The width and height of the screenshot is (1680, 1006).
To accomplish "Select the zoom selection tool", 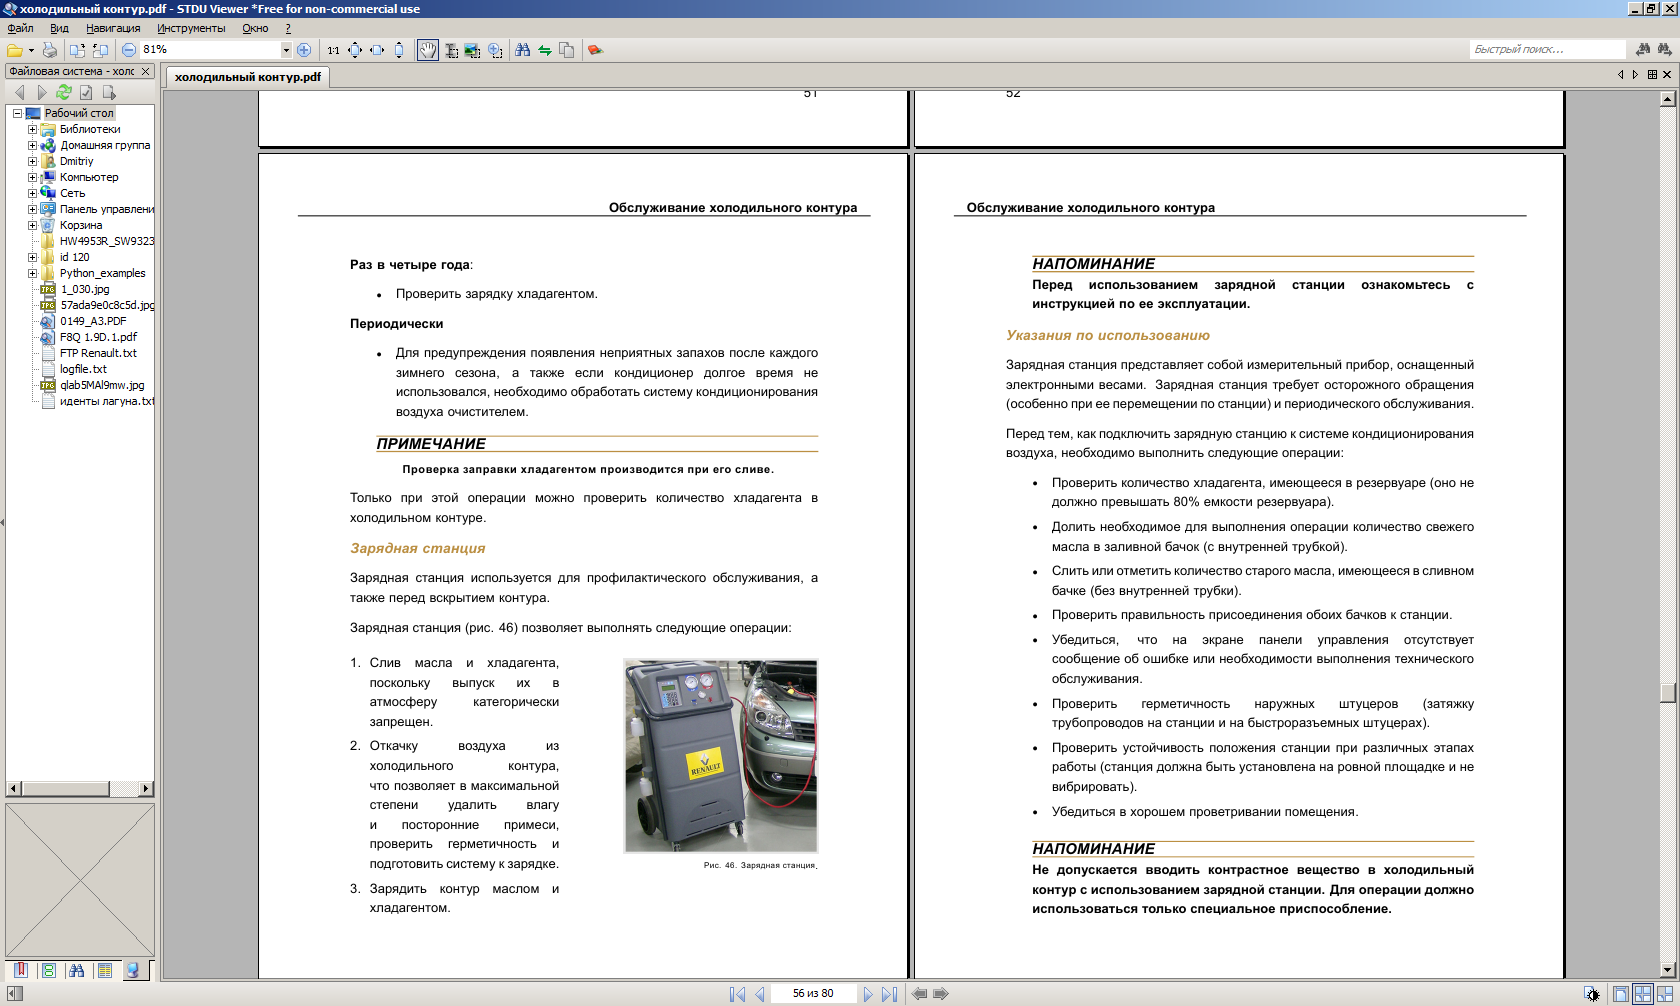I will pos(495,50).
